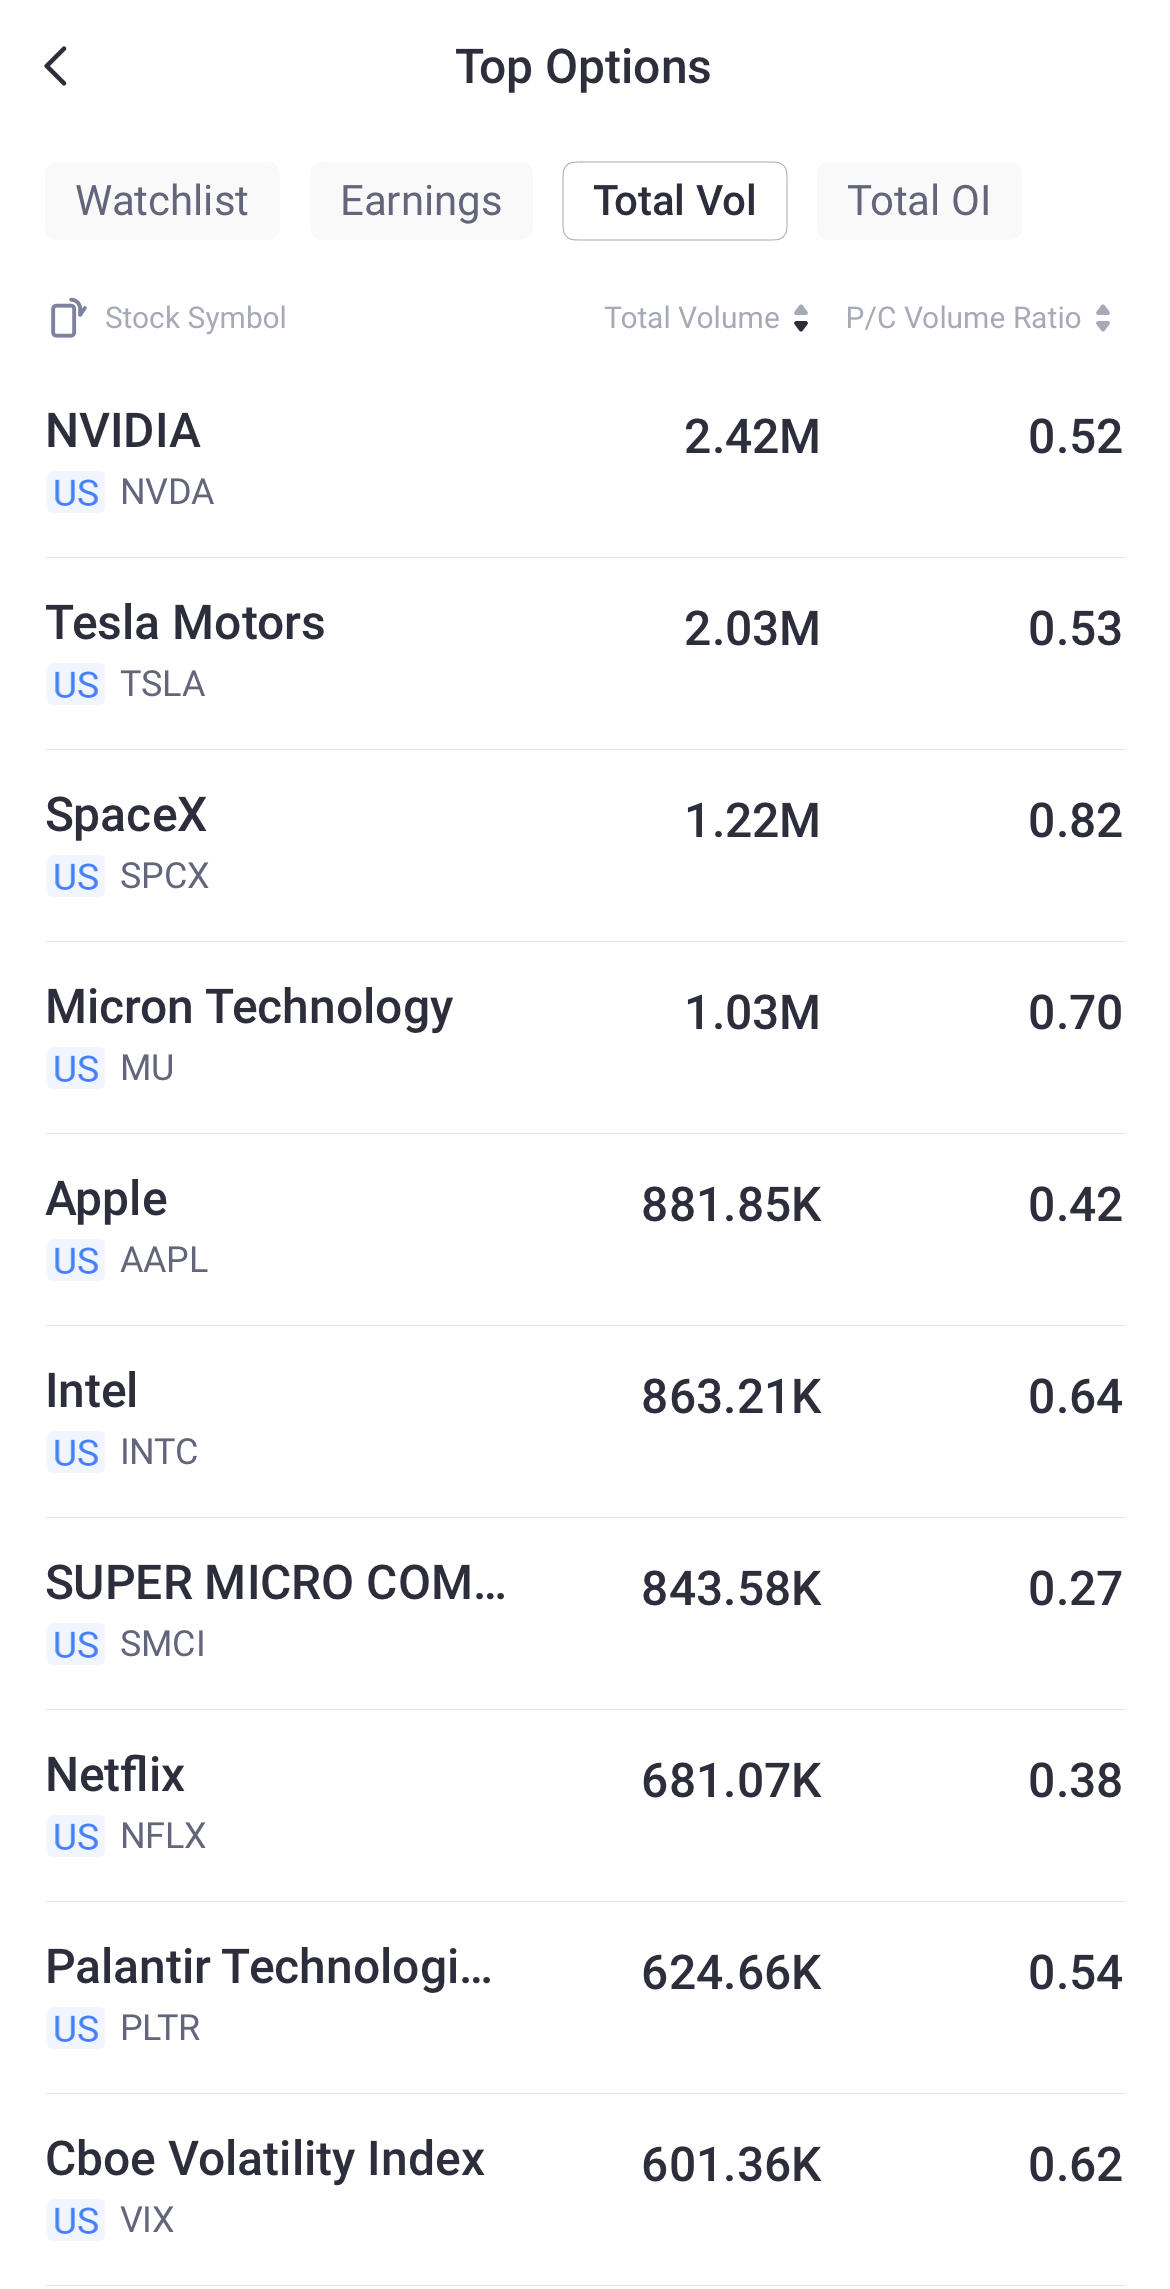Switch to the Watchlist tab

(162, 201)
